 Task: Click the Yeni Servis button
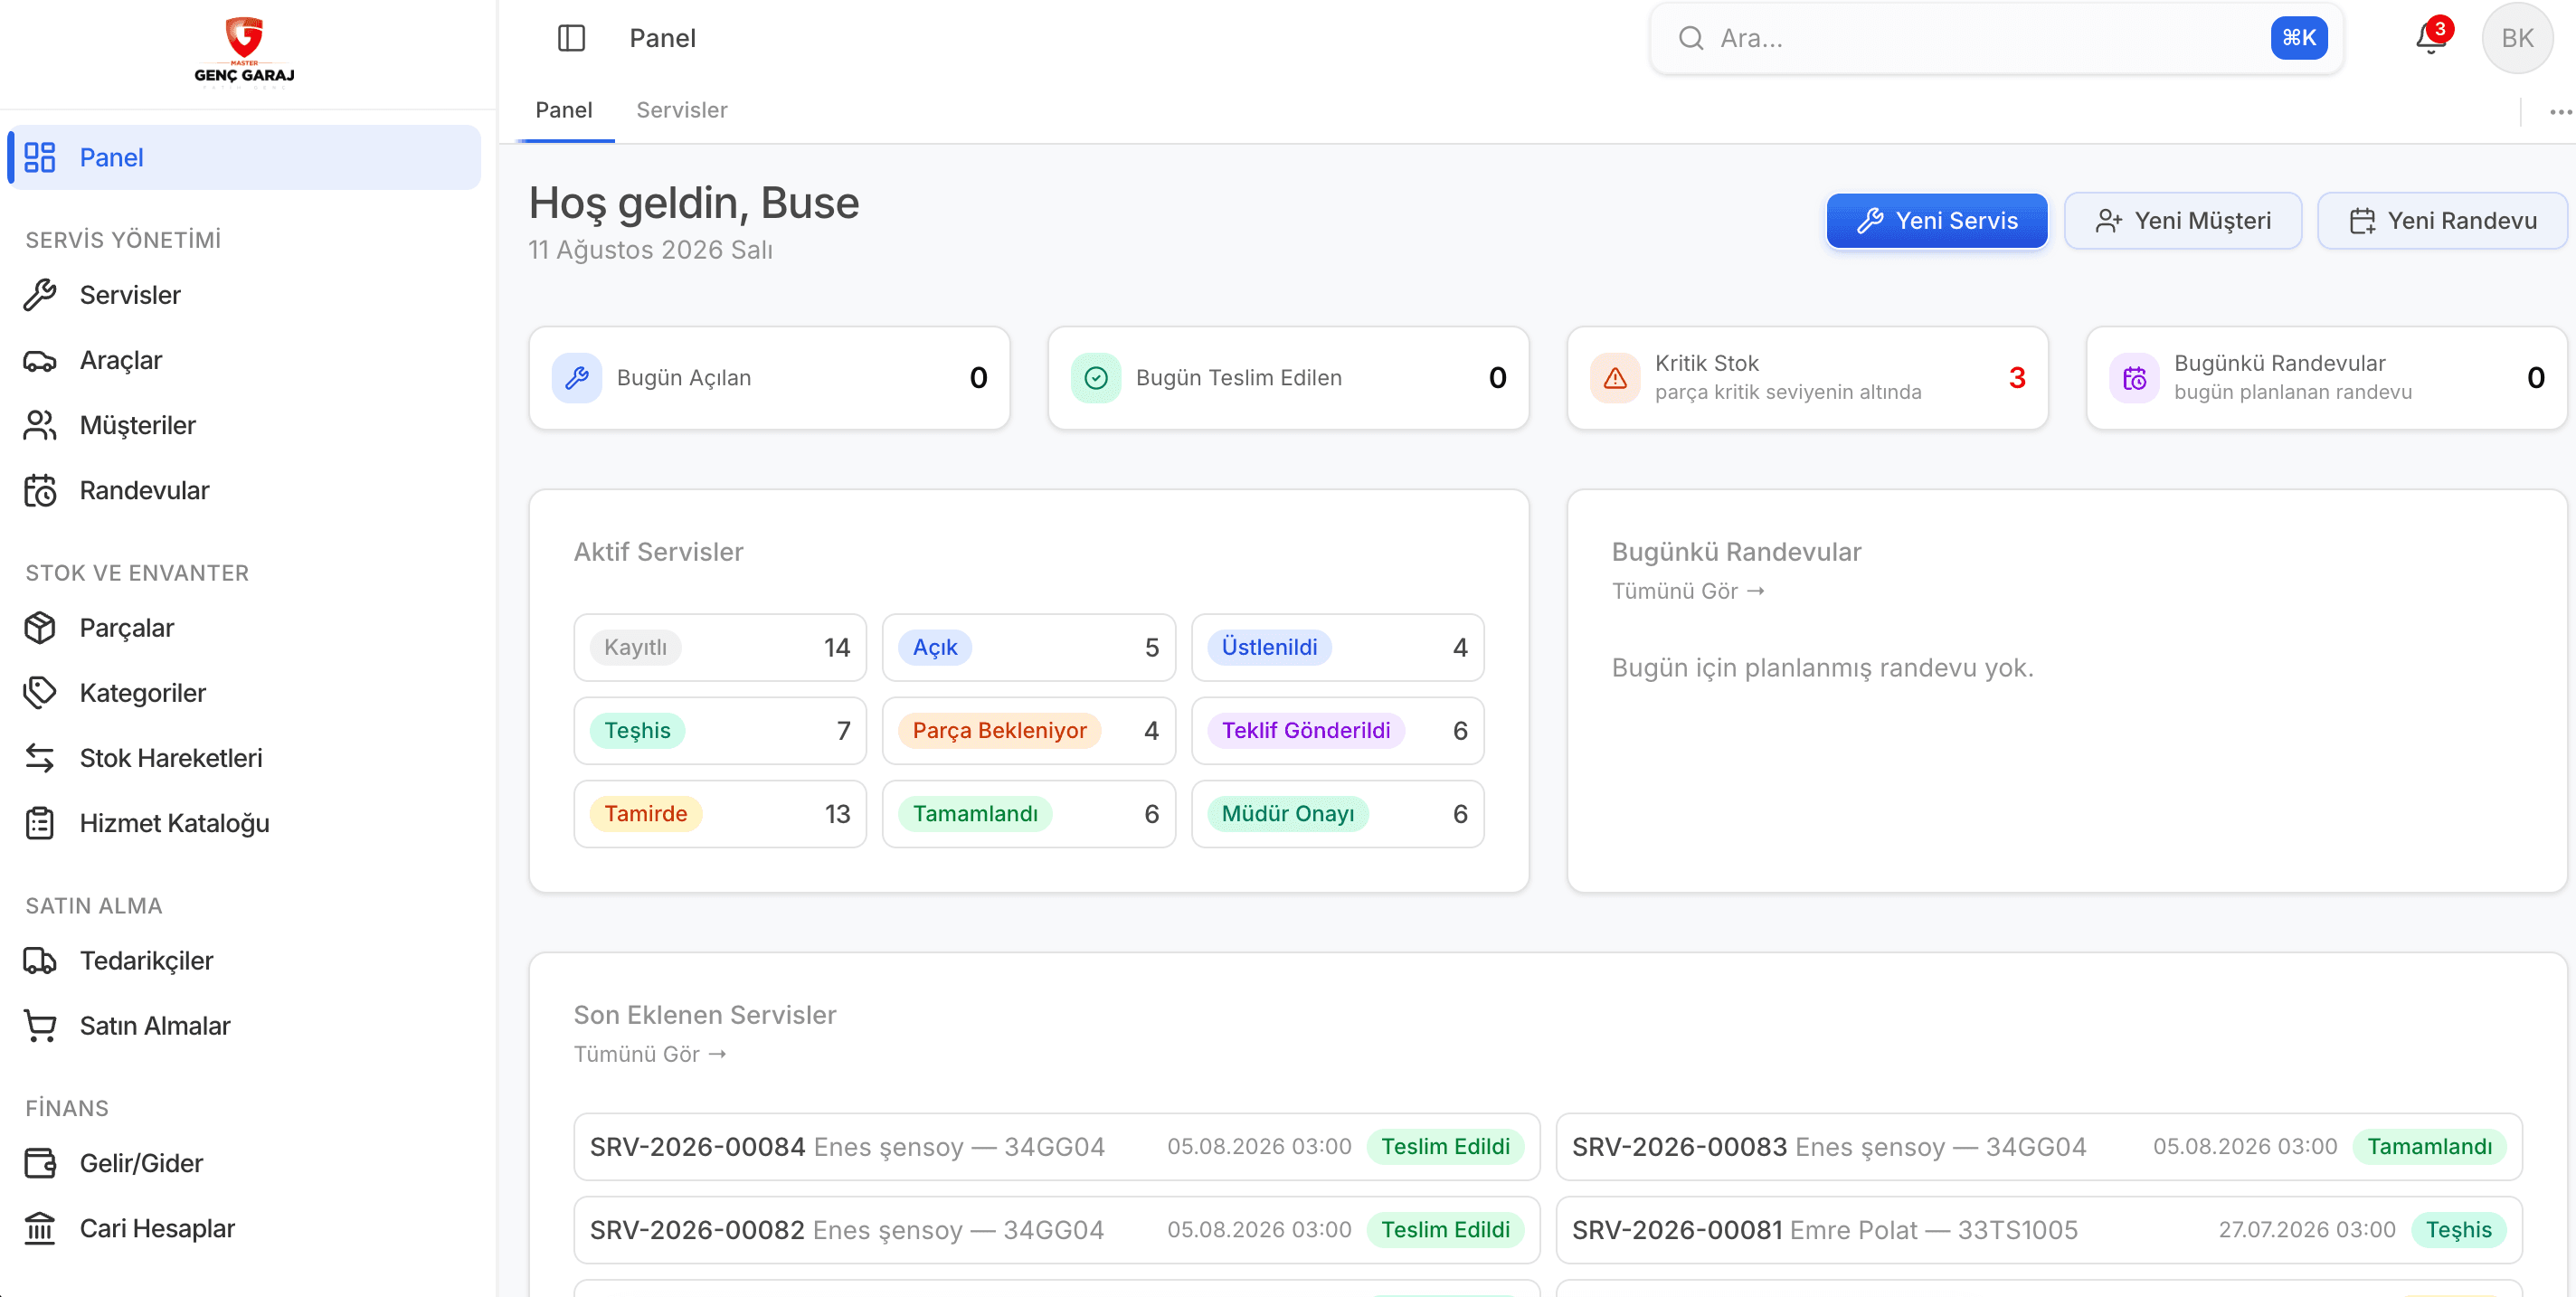[1936, 221]
